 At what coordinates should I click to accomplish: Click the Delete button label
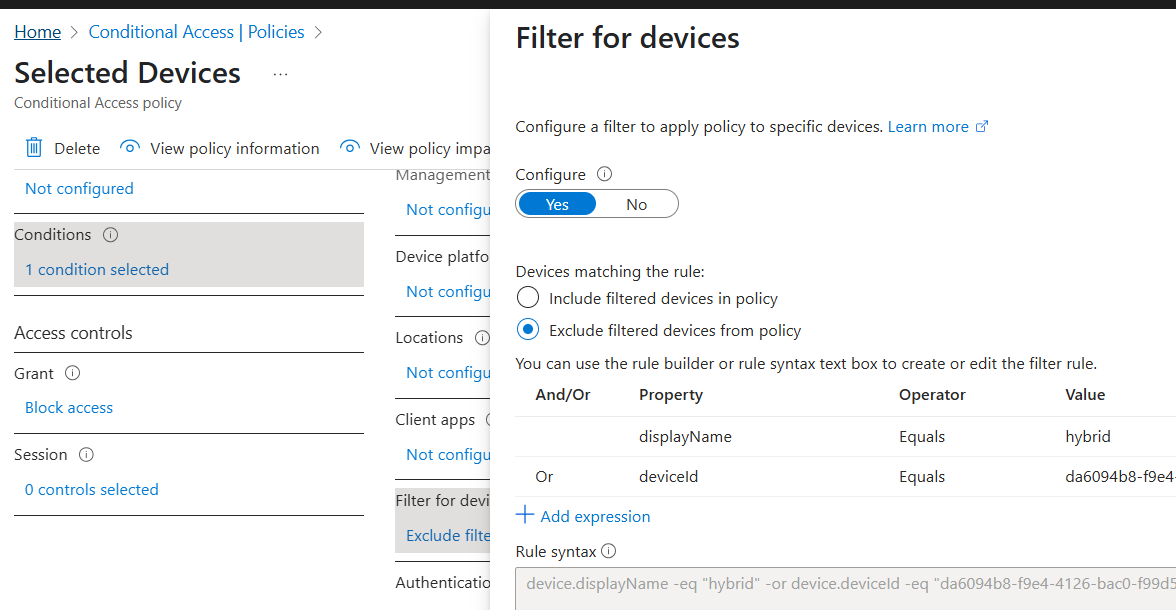[x=77, y=149]
